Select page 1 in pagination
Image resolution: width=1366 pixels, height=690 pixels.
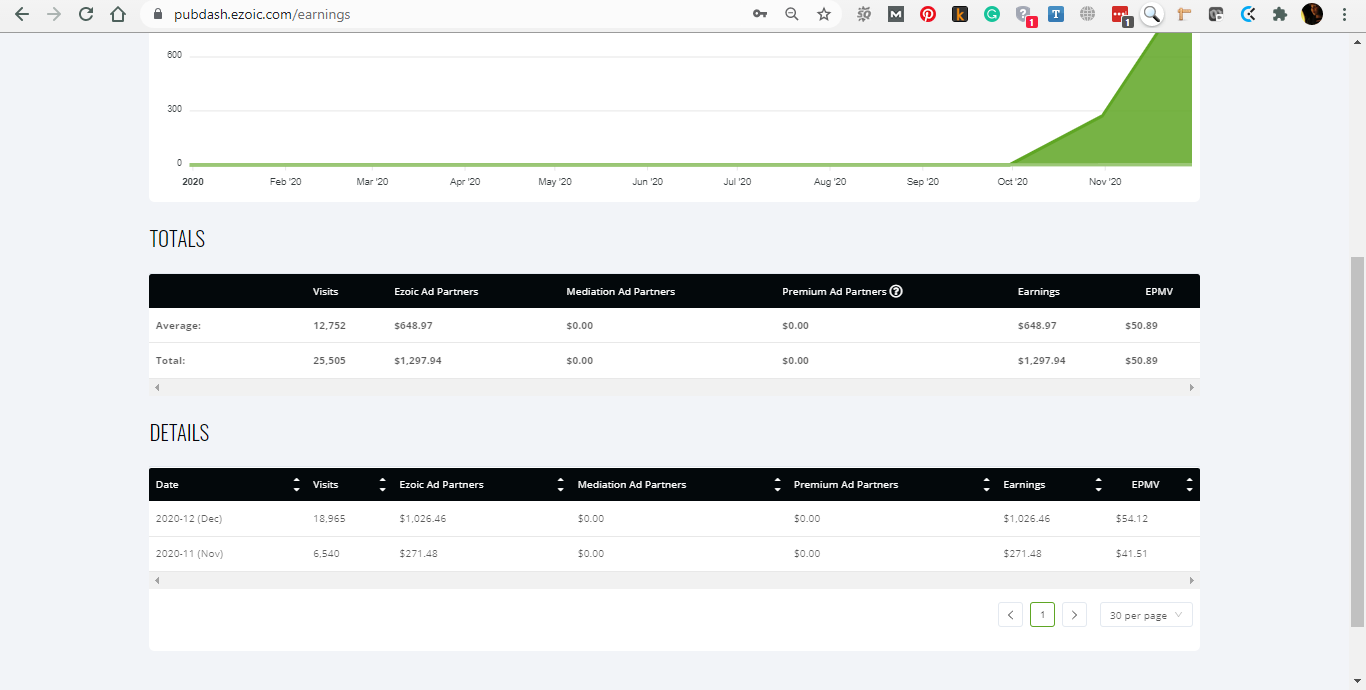(x=1042, y=615)
